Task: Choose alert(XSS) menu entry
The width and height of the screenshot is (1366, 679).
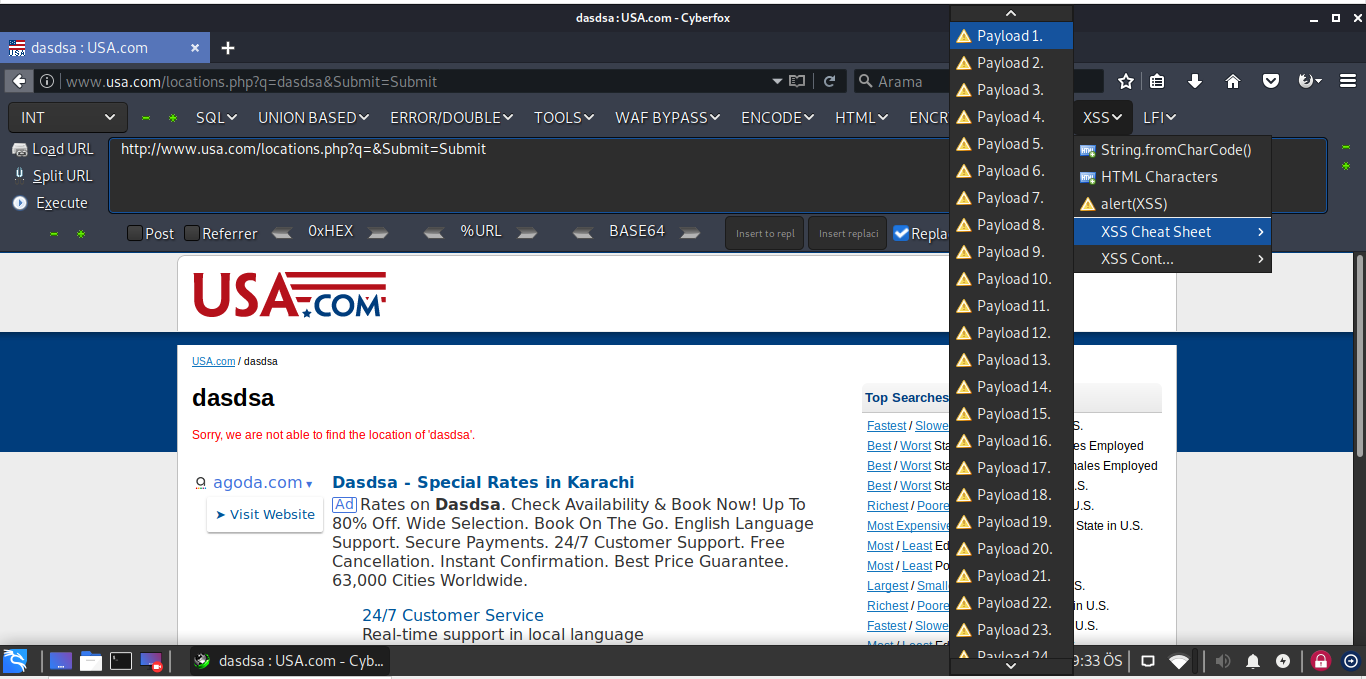Action: tap(1133, 204)
